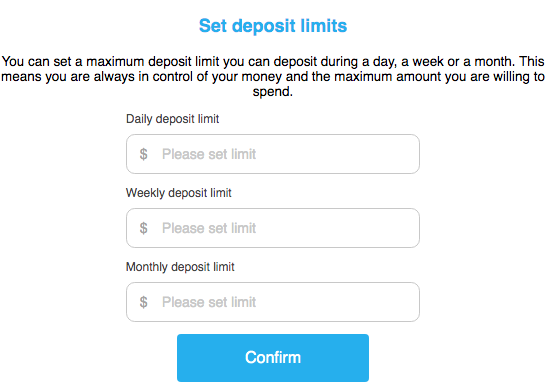Image resolution: width=553 pixels, height=392 pixels.
Task: Click the description line starting 'means you are'
Action: point(273,77)
